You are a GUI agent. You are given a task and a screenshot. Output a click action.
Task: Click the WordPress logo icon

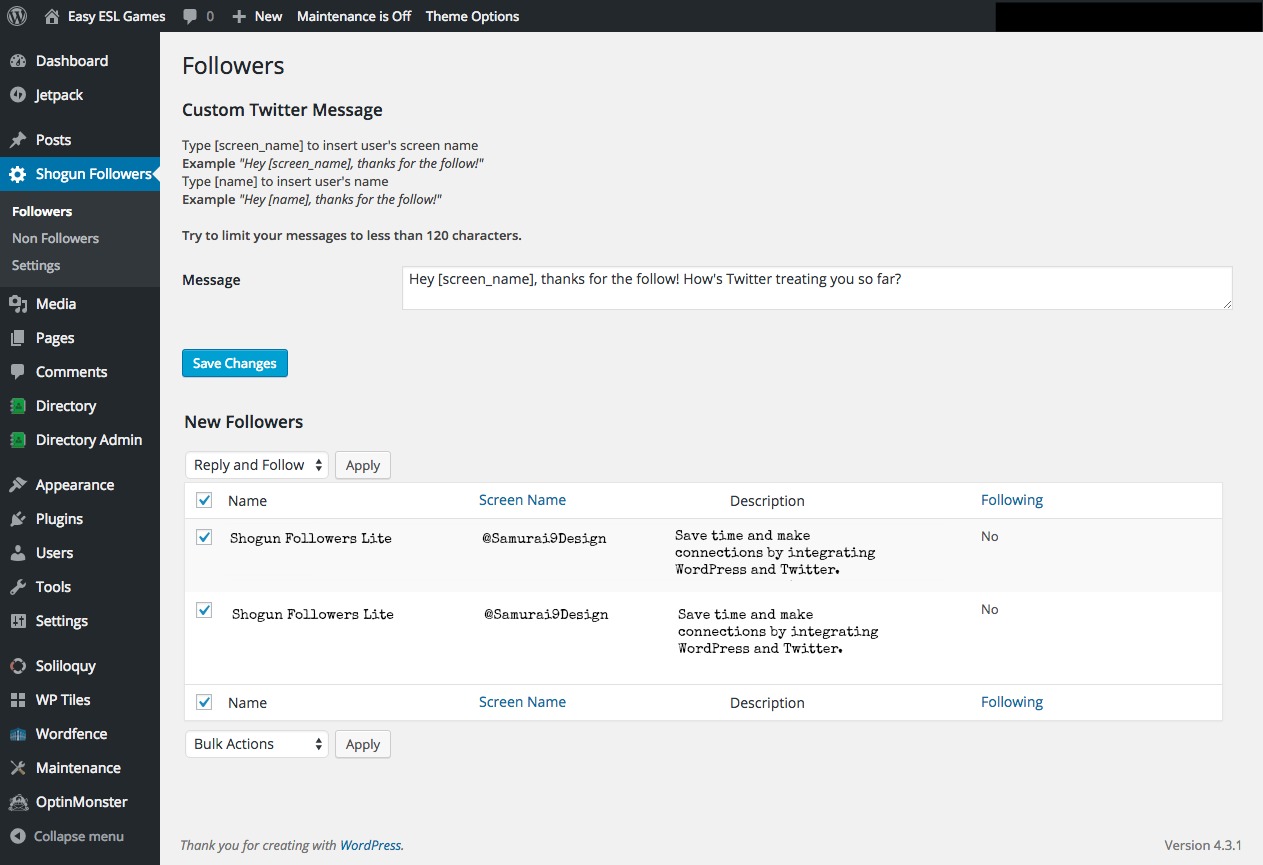pos(17,16)
